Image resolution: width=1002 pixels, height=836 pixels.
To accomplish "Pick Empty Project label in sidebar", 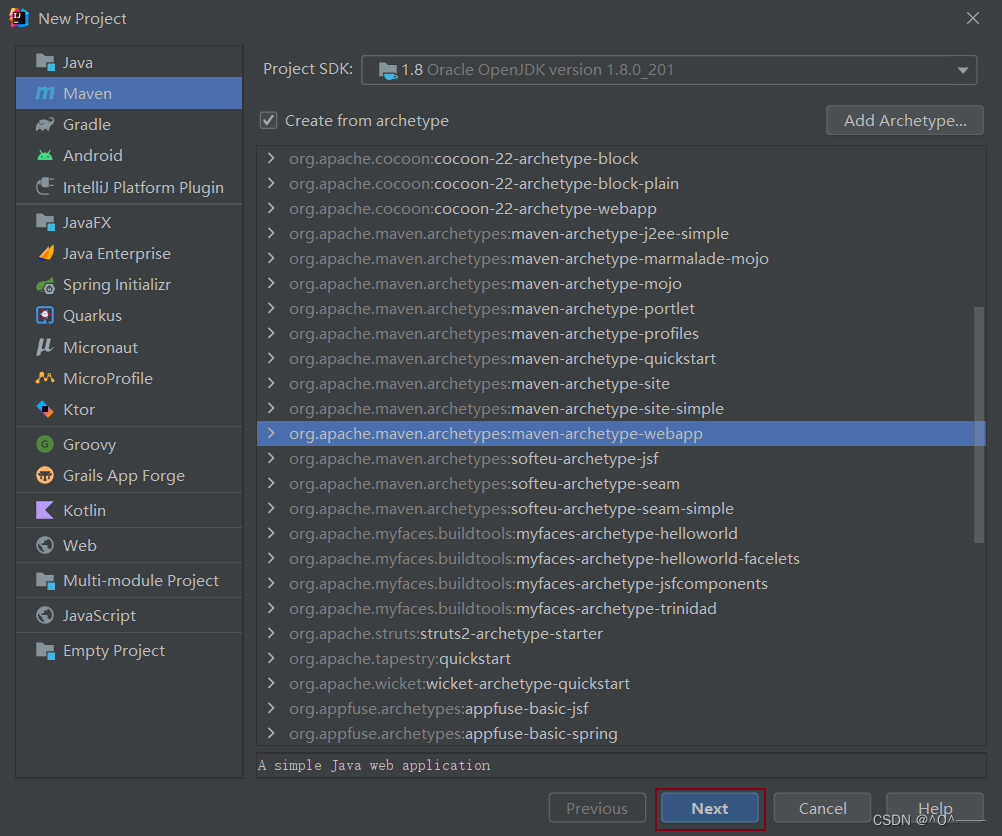I will coord(114,651).
